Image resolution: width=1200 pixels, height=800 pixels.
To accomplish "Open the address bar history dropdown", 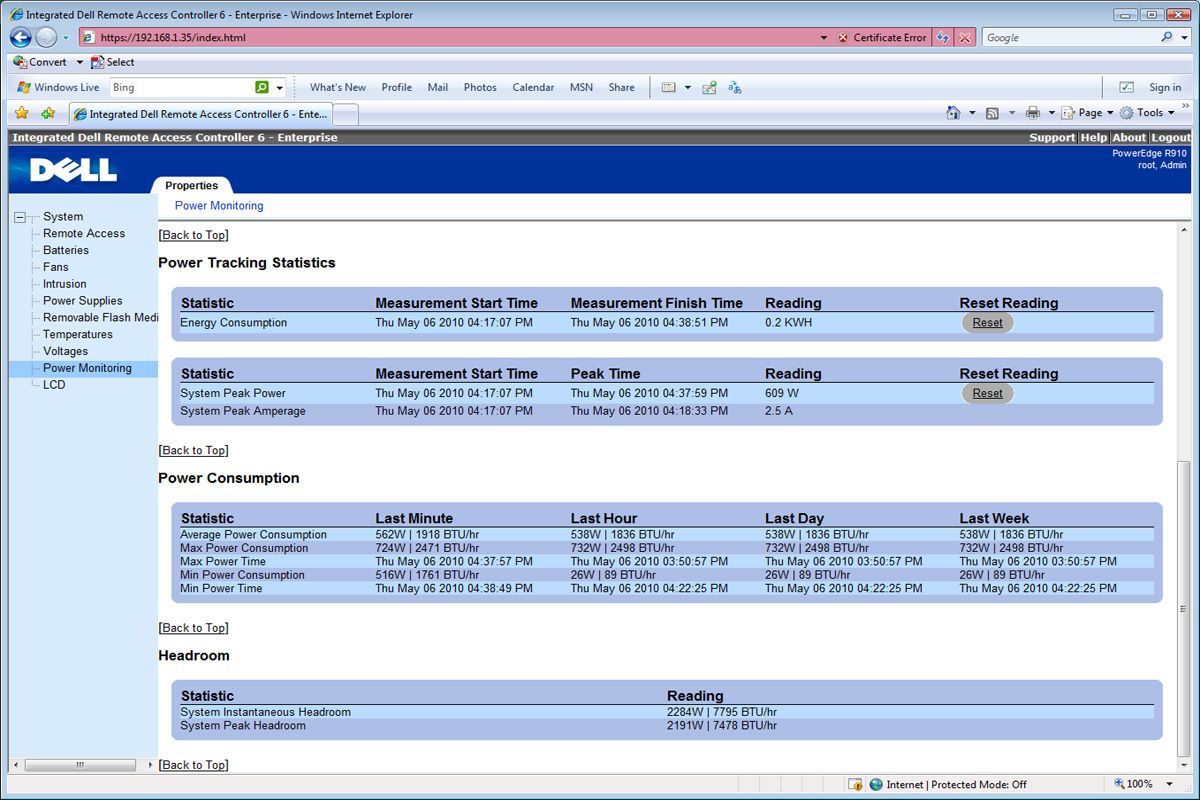I will (x=823, y=38).
